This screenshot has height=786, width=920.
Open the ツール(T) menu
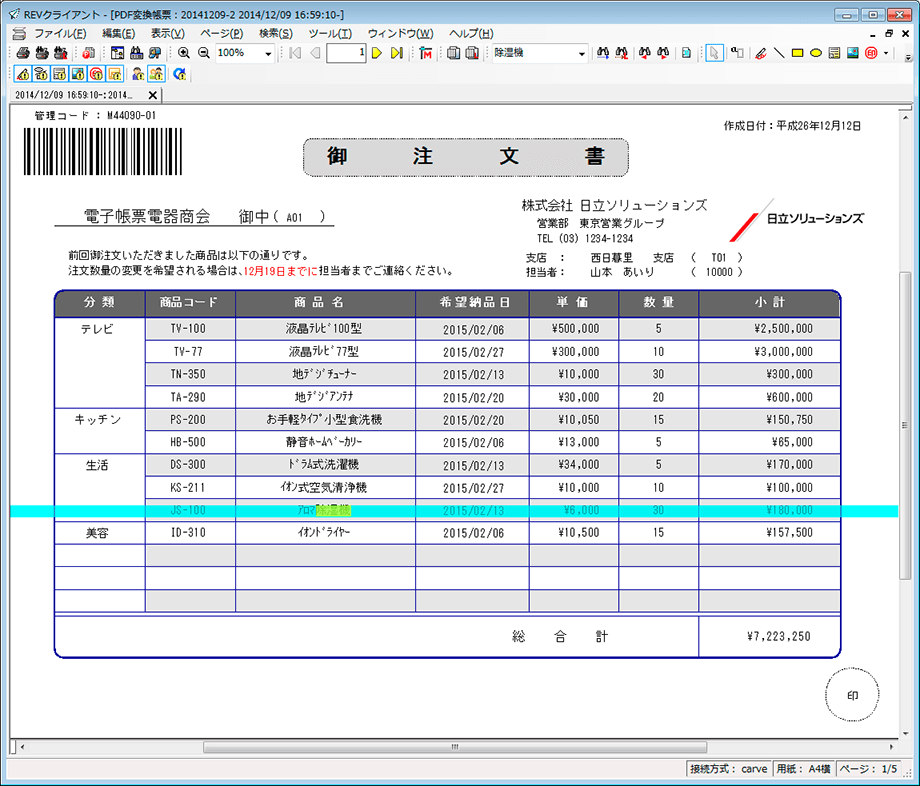(x=329, y=33)
